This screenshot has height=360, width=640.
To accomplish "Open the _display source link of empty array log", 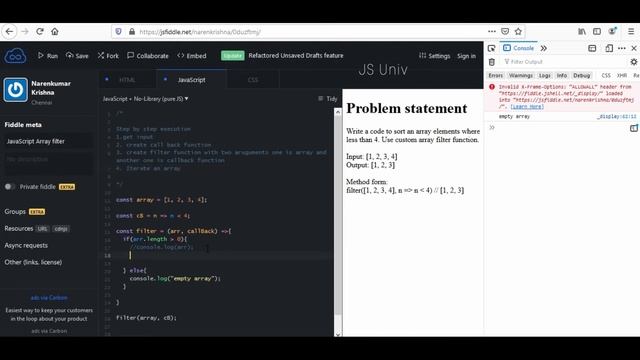I will 616,116.
